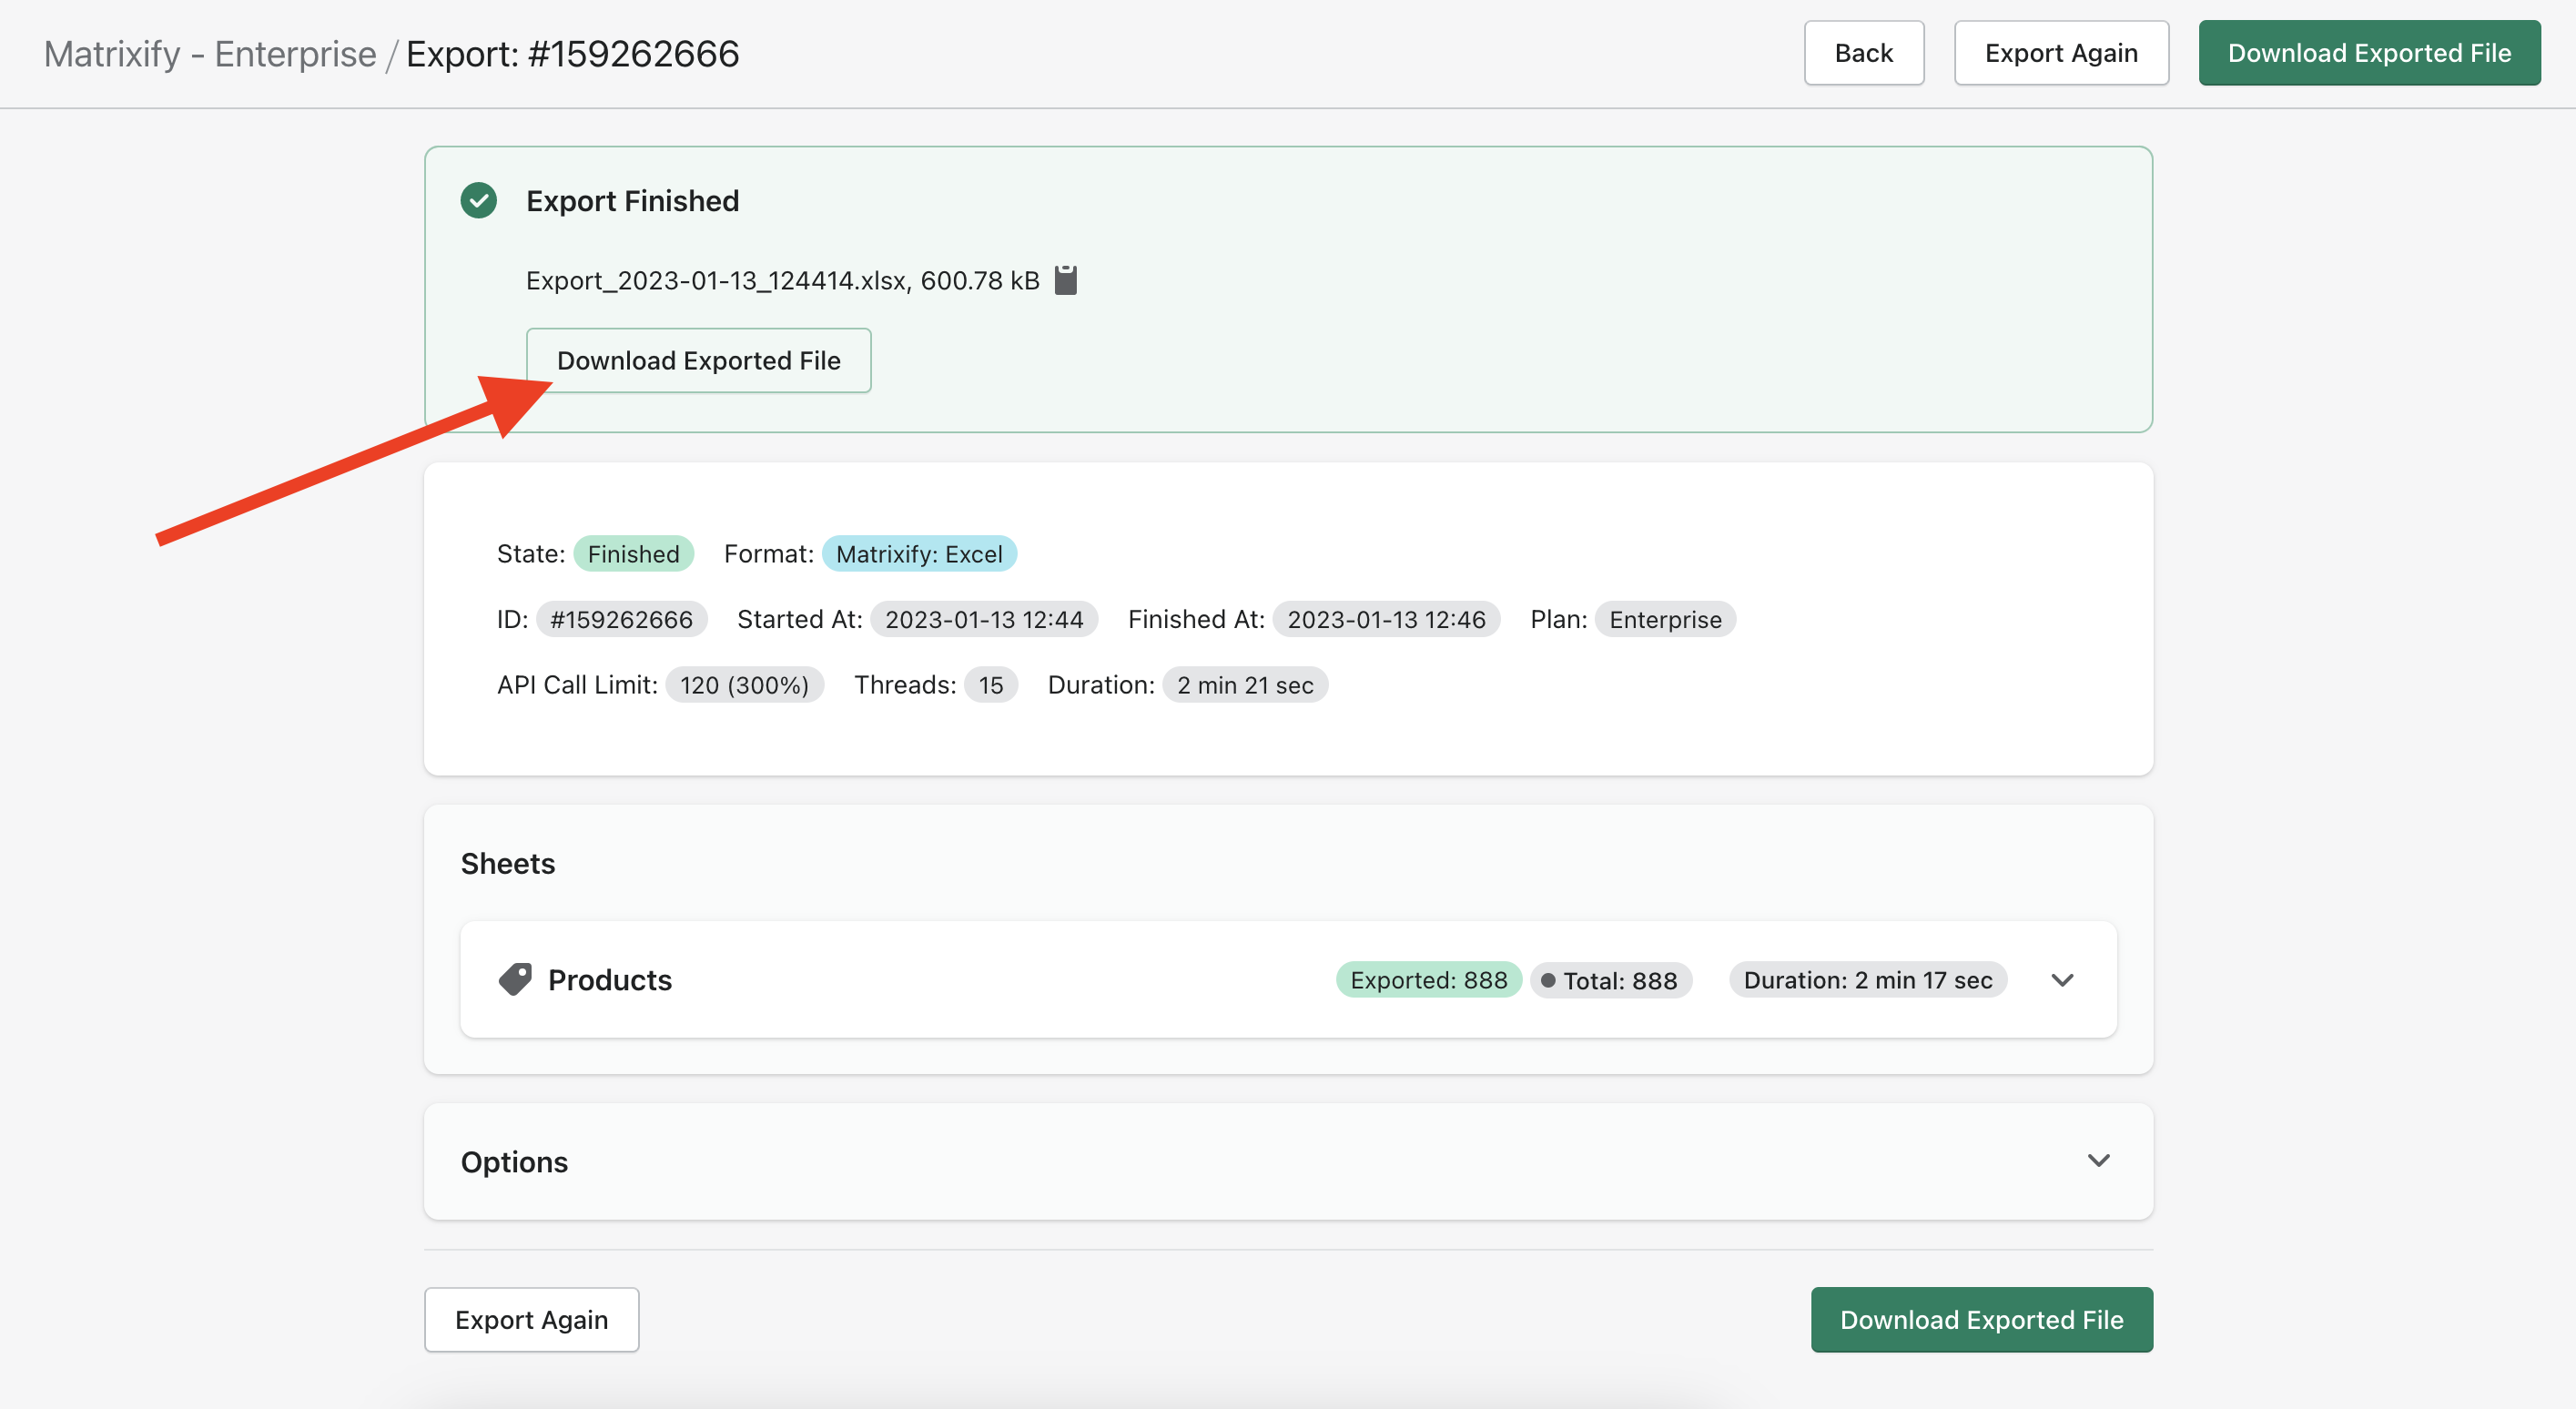Click the Products tag icon in Sheets
The height and width of the screenshot is (1409, 2576).
click(x=515, y=979)
